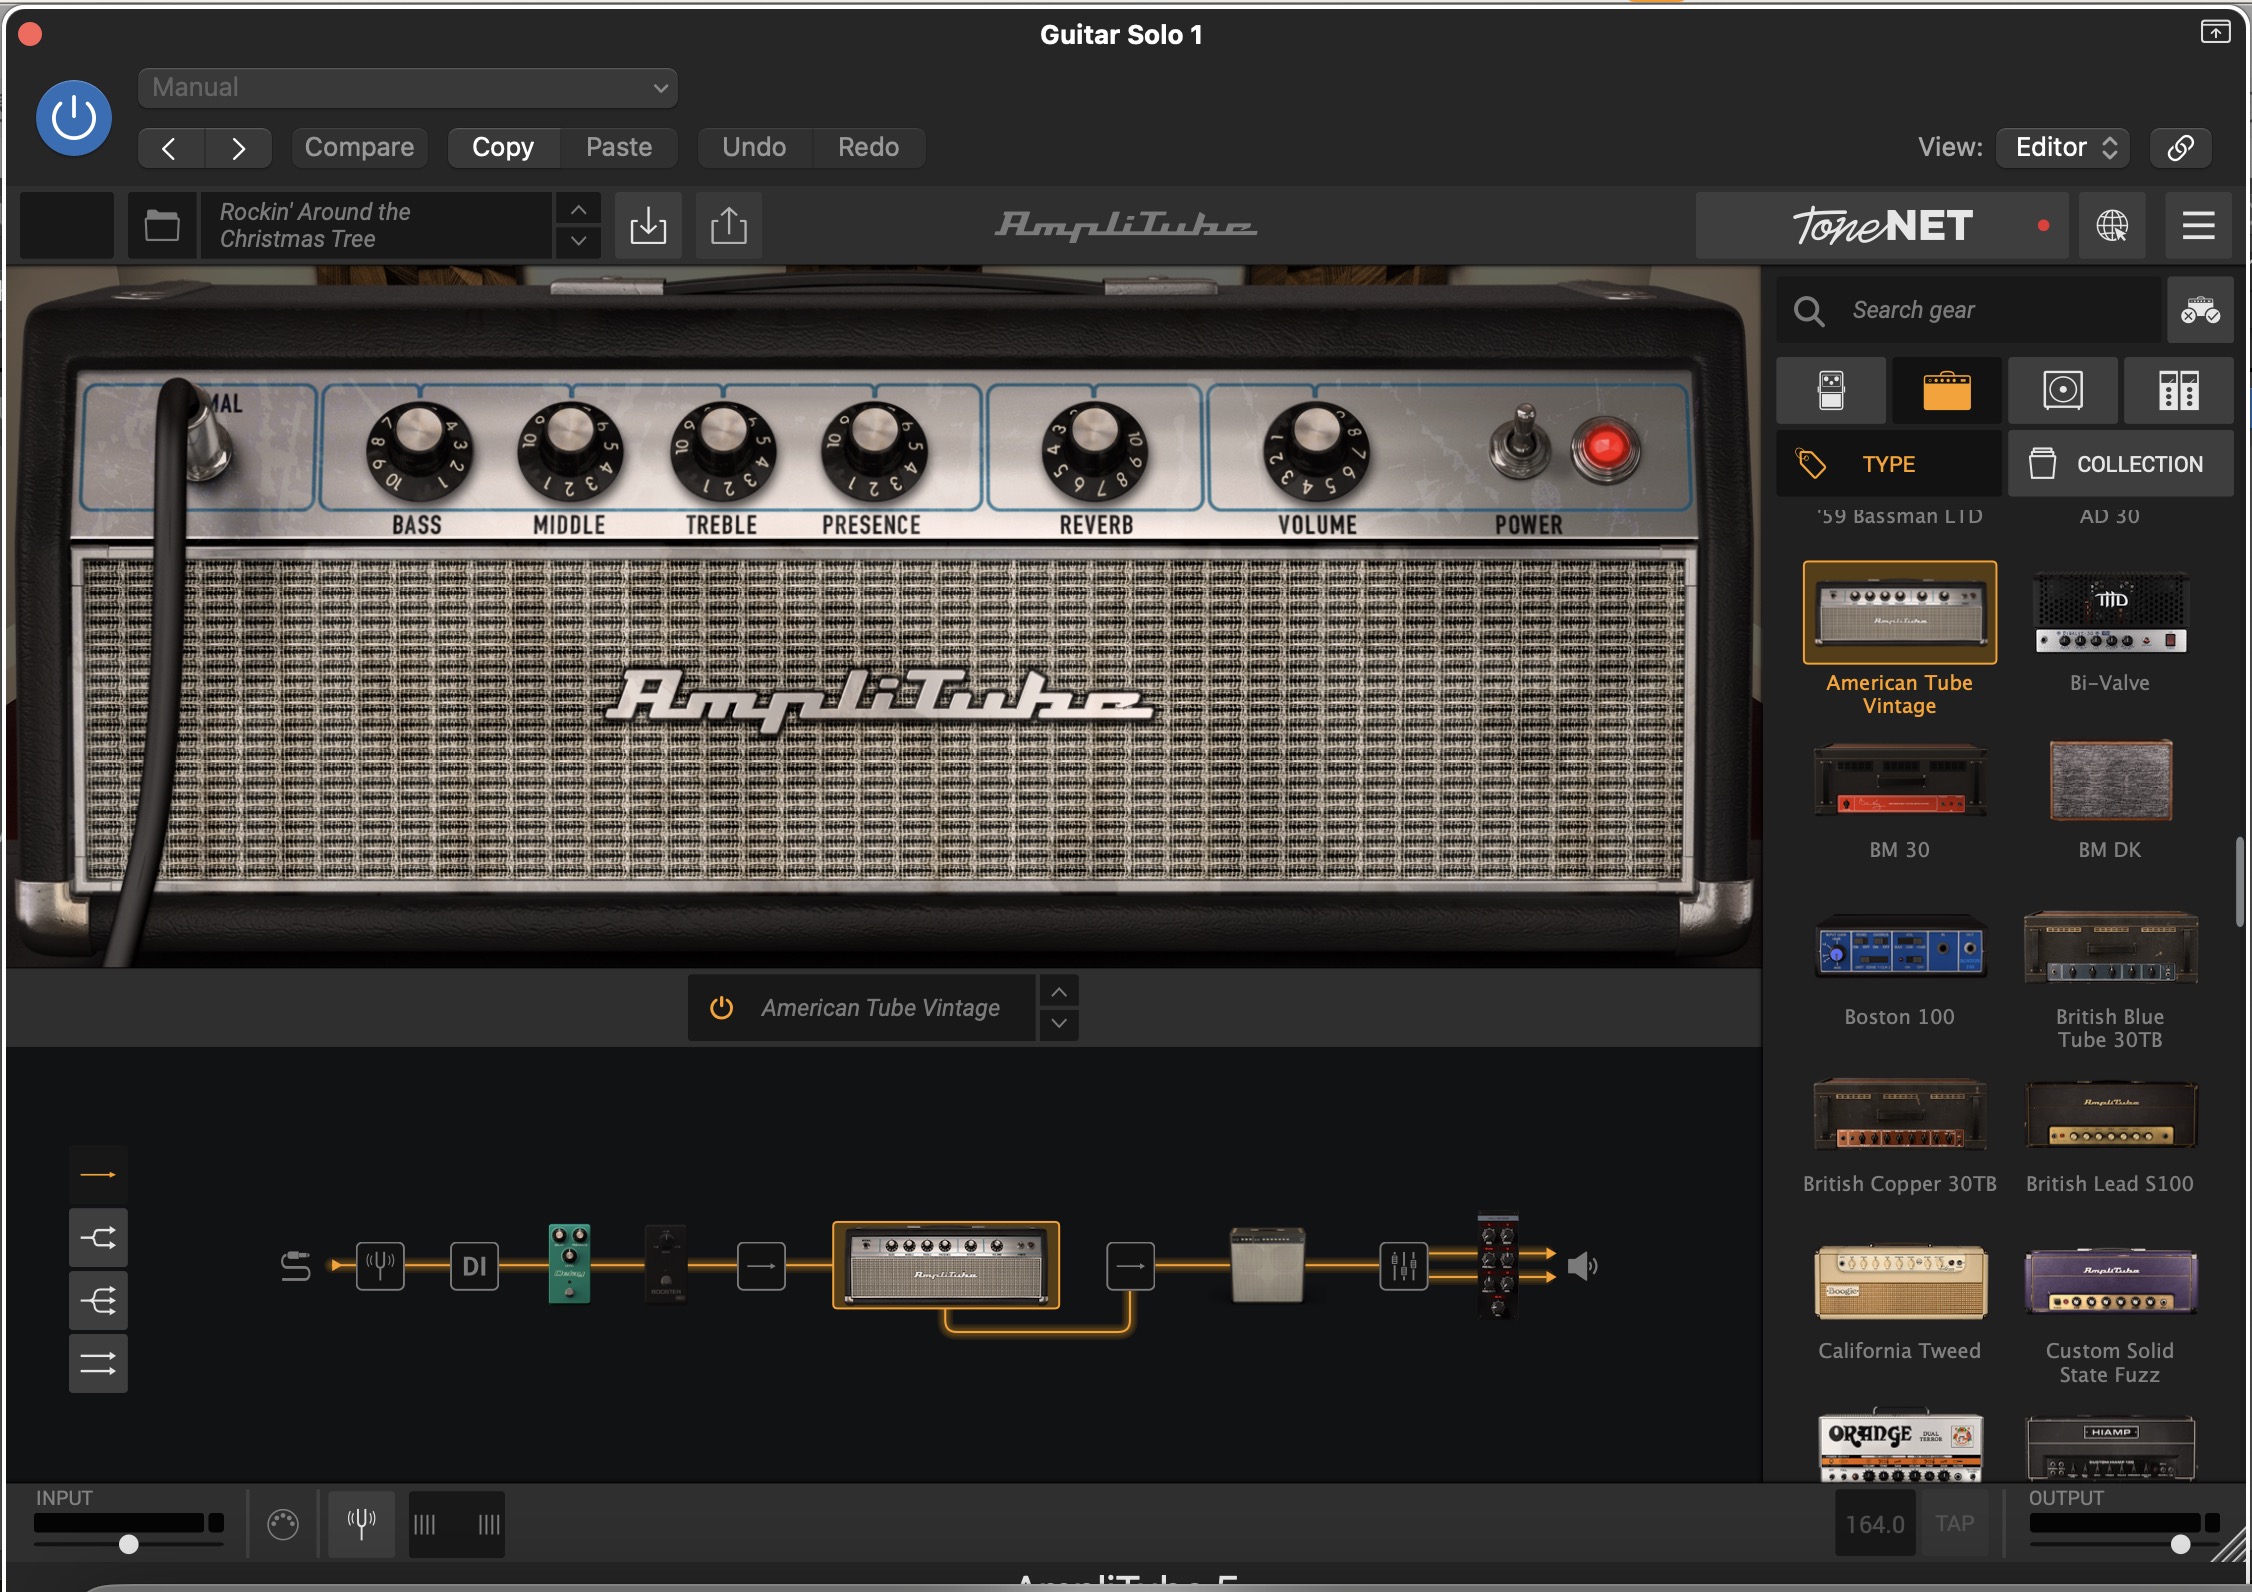Click the Search gear field
This screenshot has height=1592, width=2252.
[x=1969, y=311]
